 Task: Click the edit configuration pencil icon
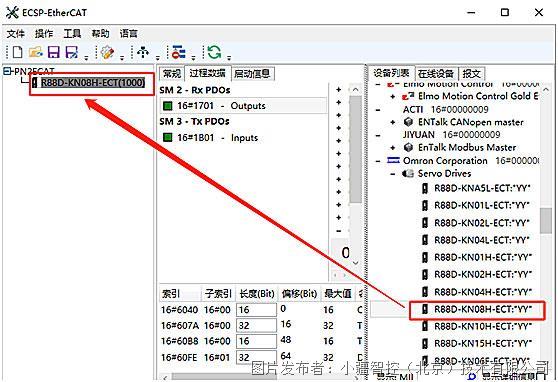(107, 52)
